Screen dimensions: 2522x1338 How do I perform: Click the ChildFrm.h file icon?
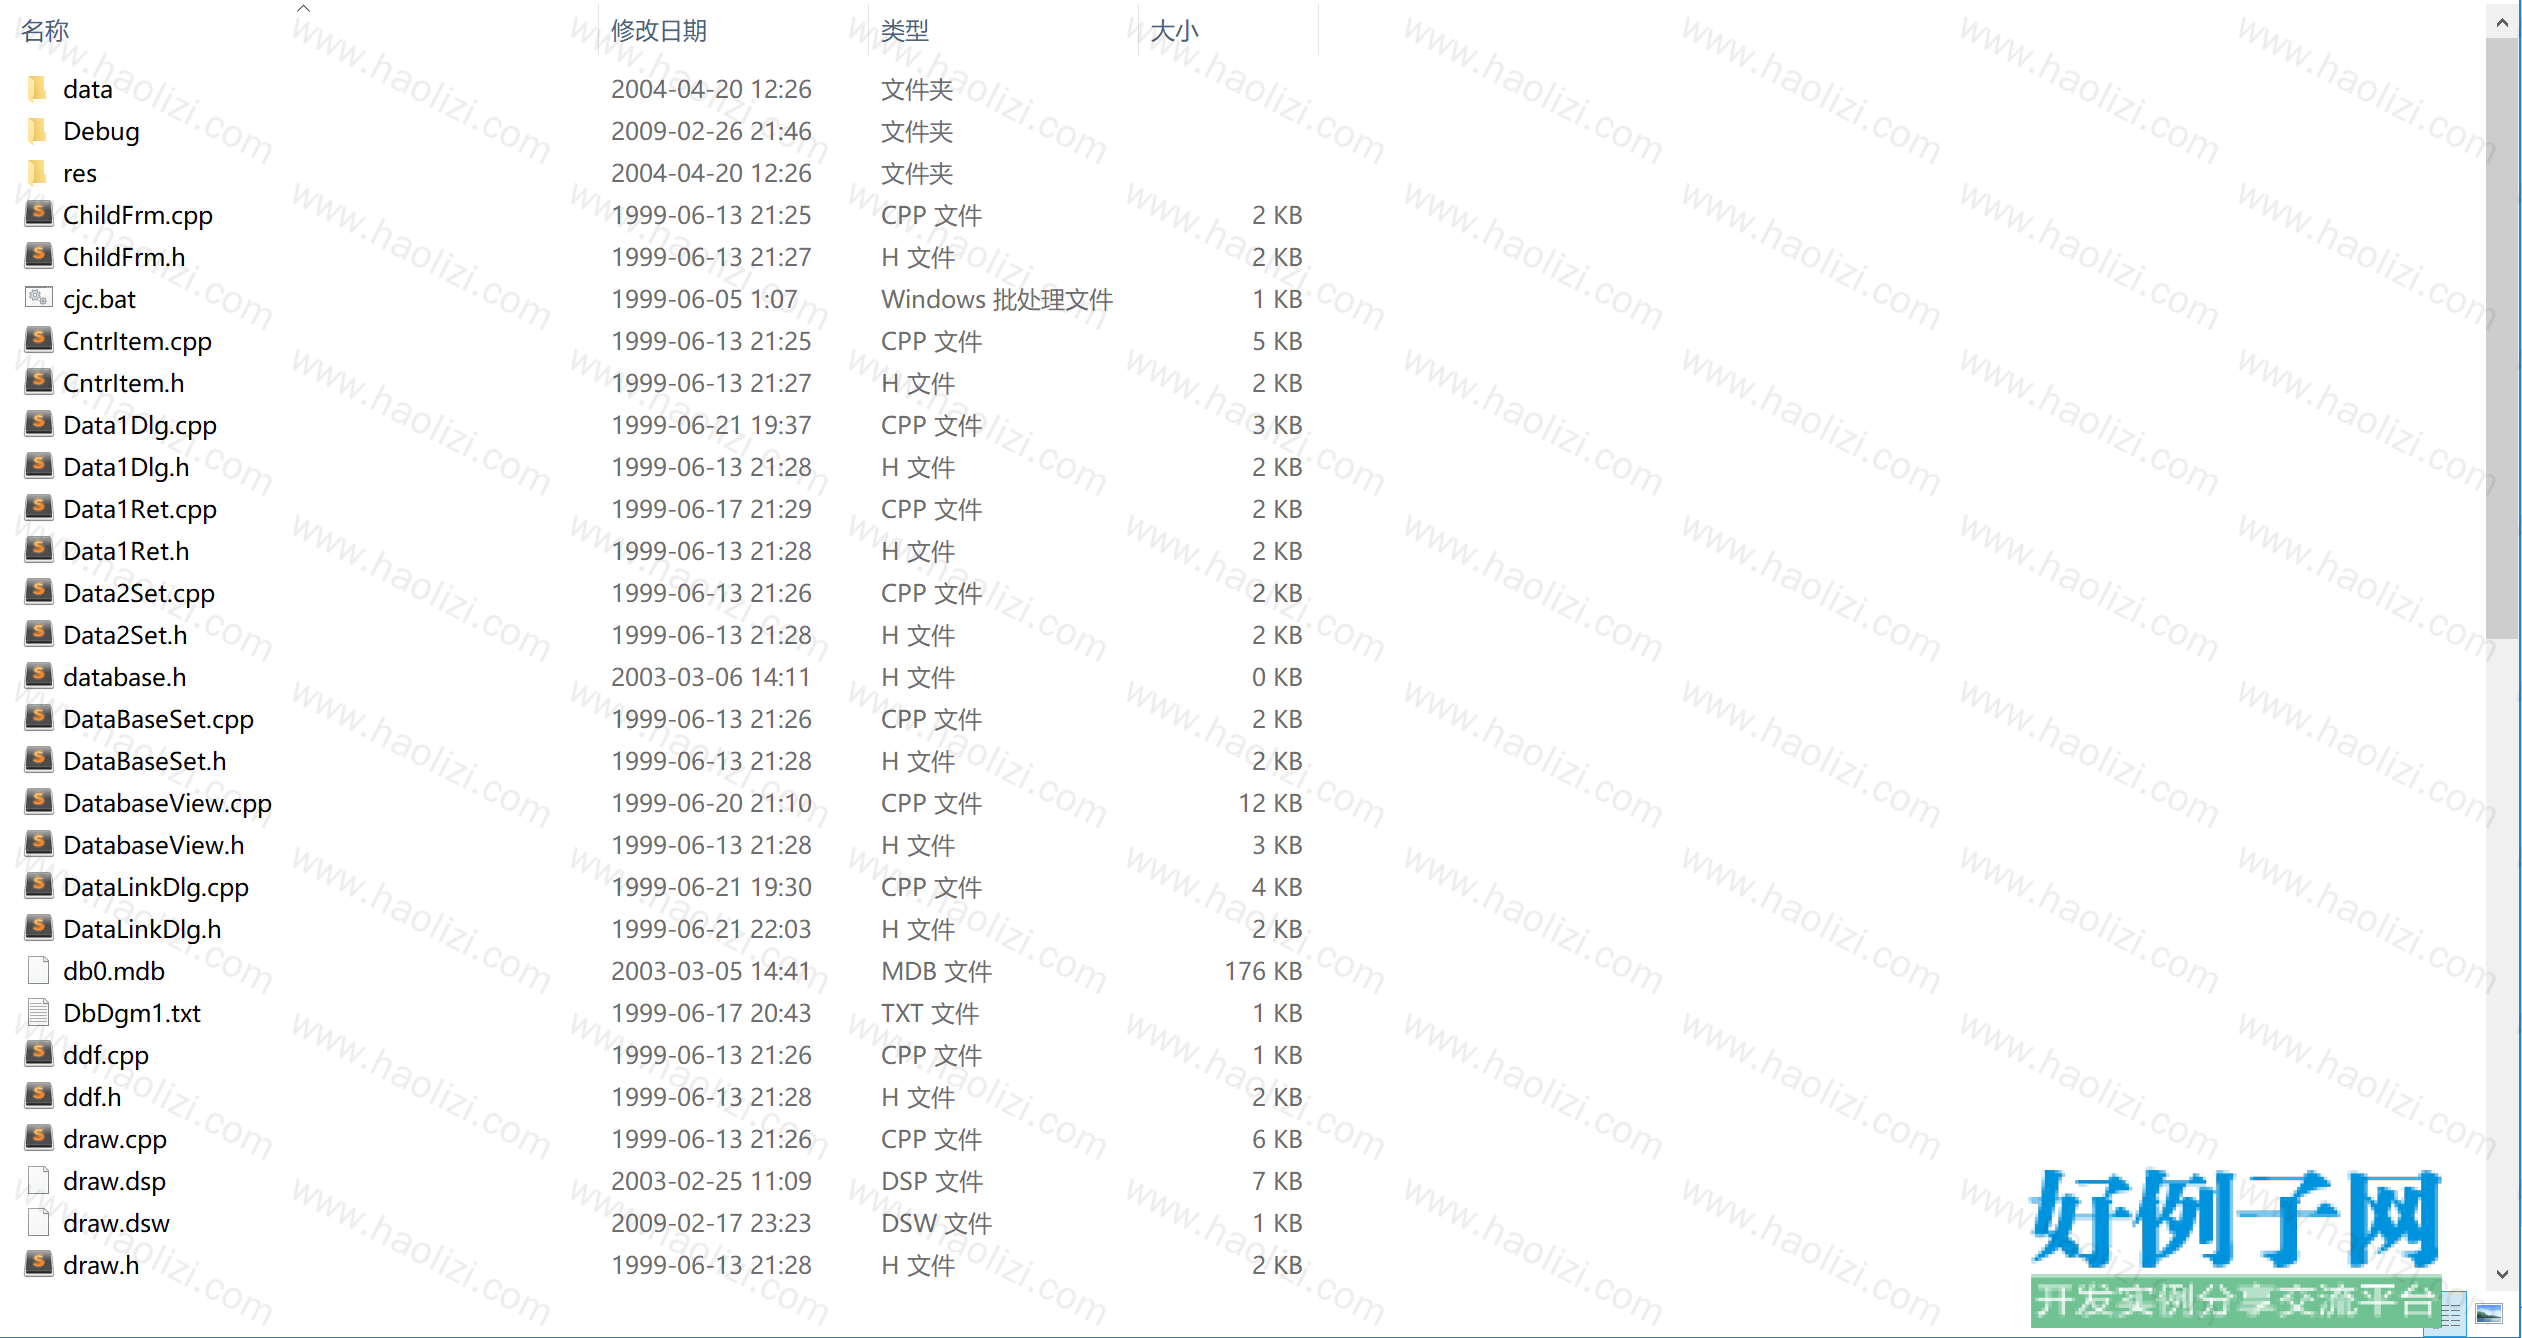[x=38, y=256]
